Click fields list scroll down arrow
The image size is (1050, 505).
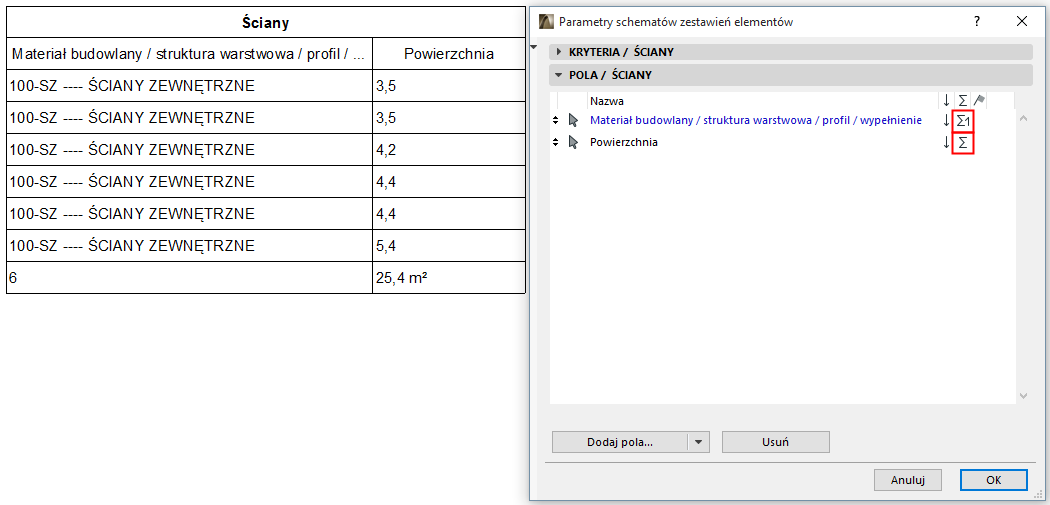pyautogui.click(x=1023, y=396)
